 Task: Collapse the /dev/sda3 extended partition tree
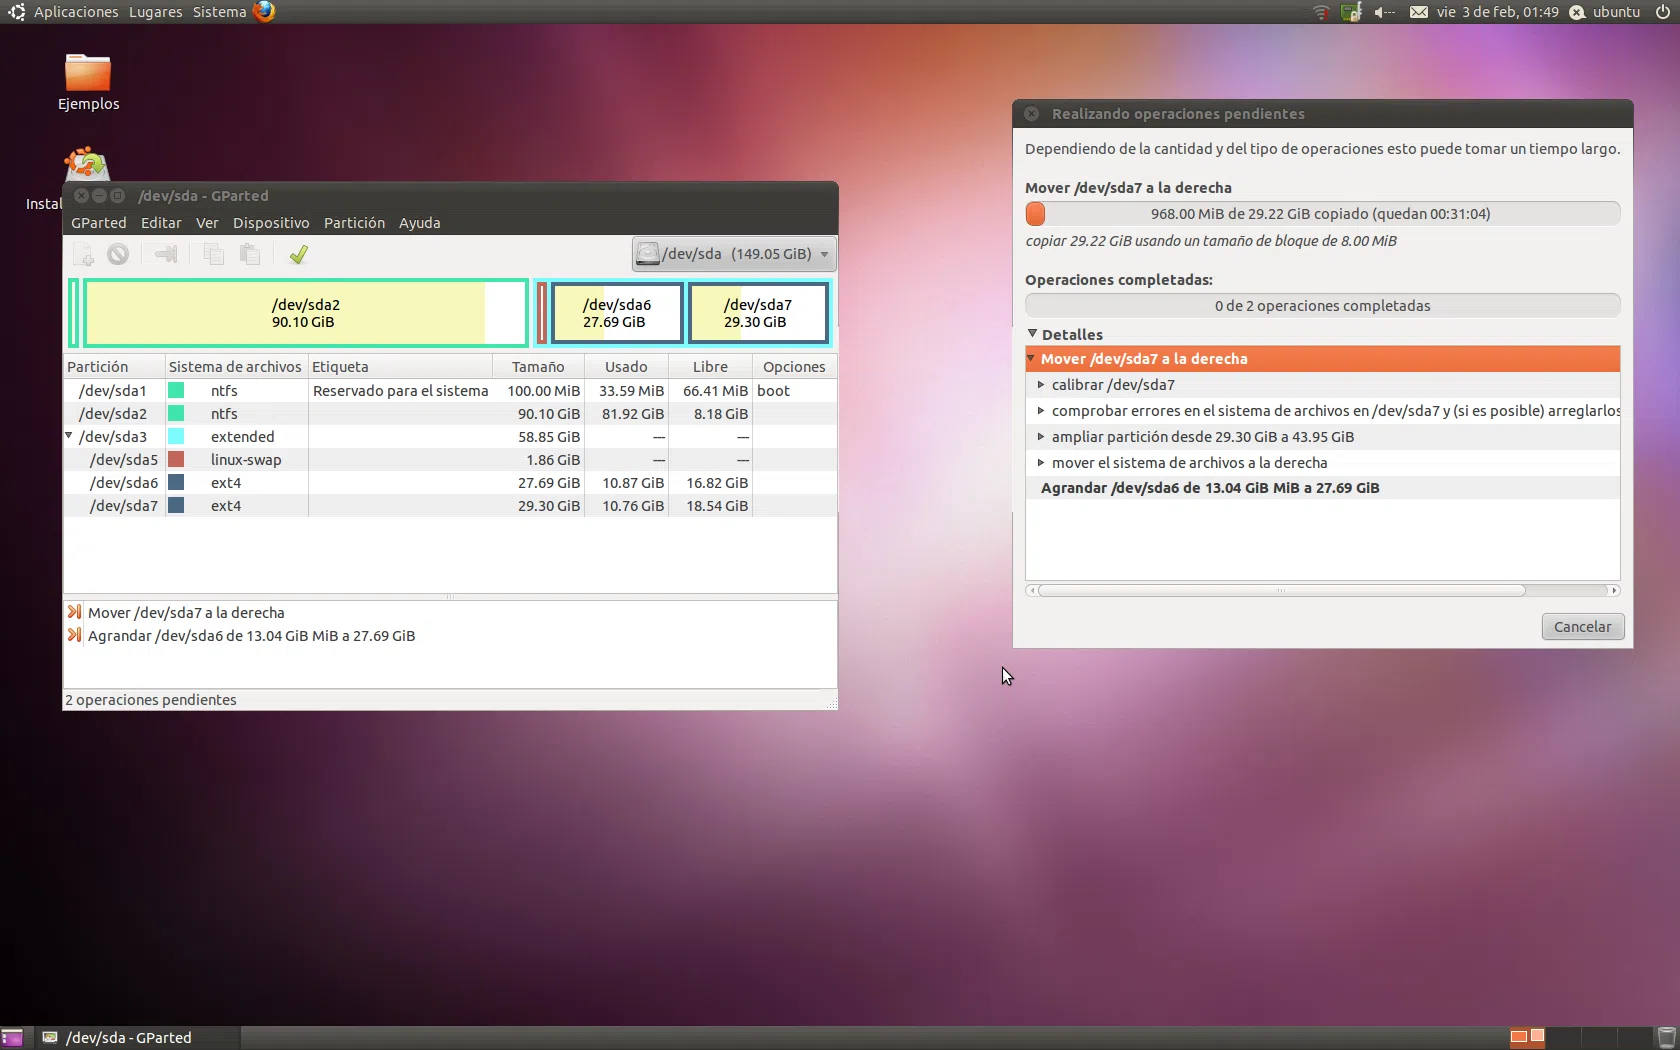pyautogui.click(x=69, y=436)
